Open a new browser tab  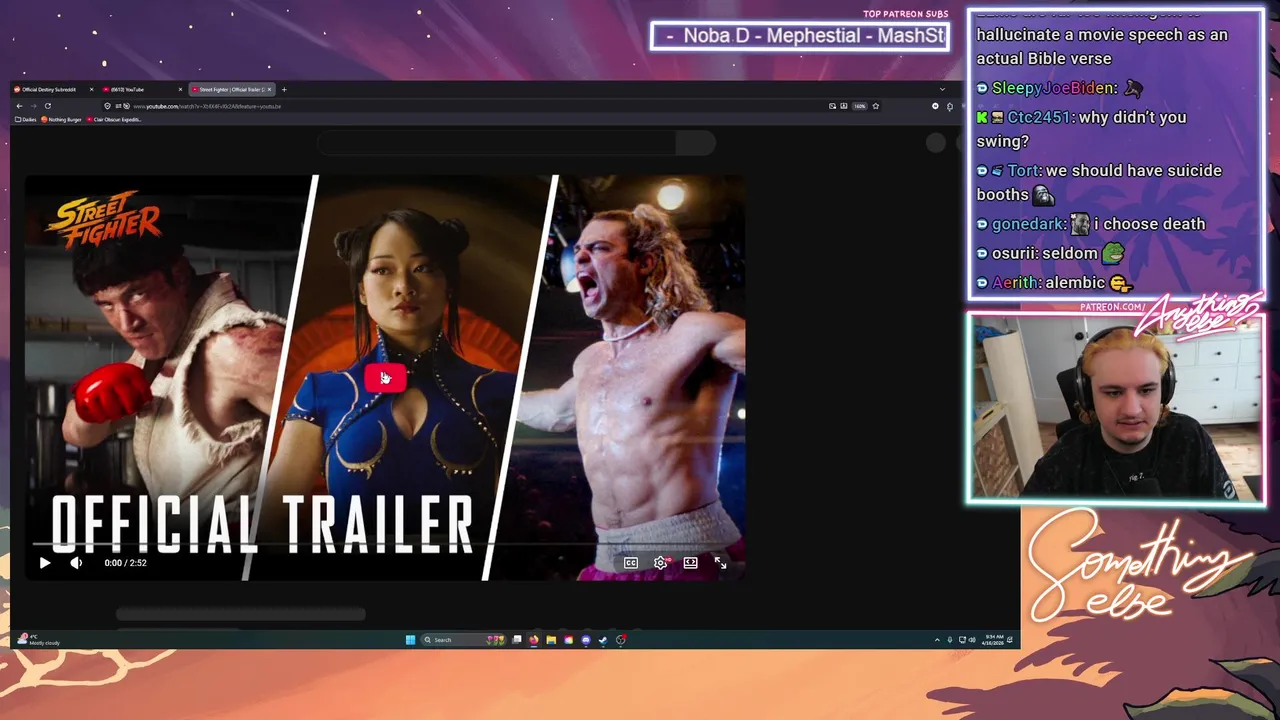point(284,89)
